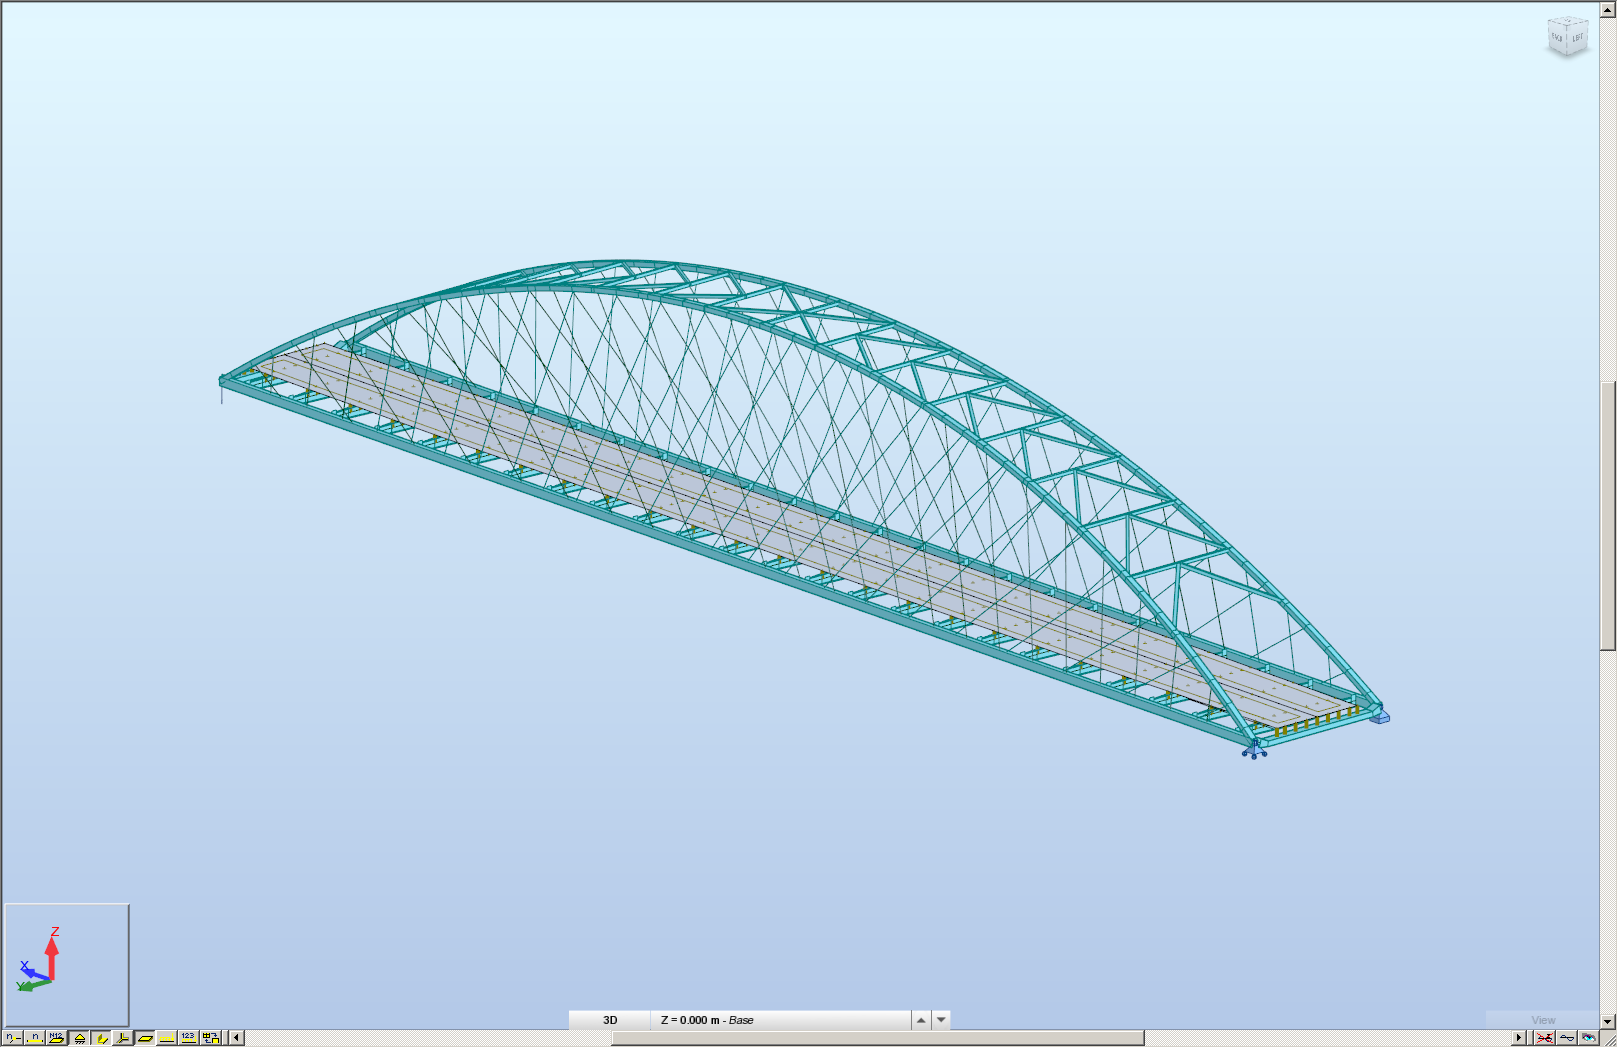Click the View panel label
1618x1048 pixels.
pyautogui.click(x=1542, y=1019)
